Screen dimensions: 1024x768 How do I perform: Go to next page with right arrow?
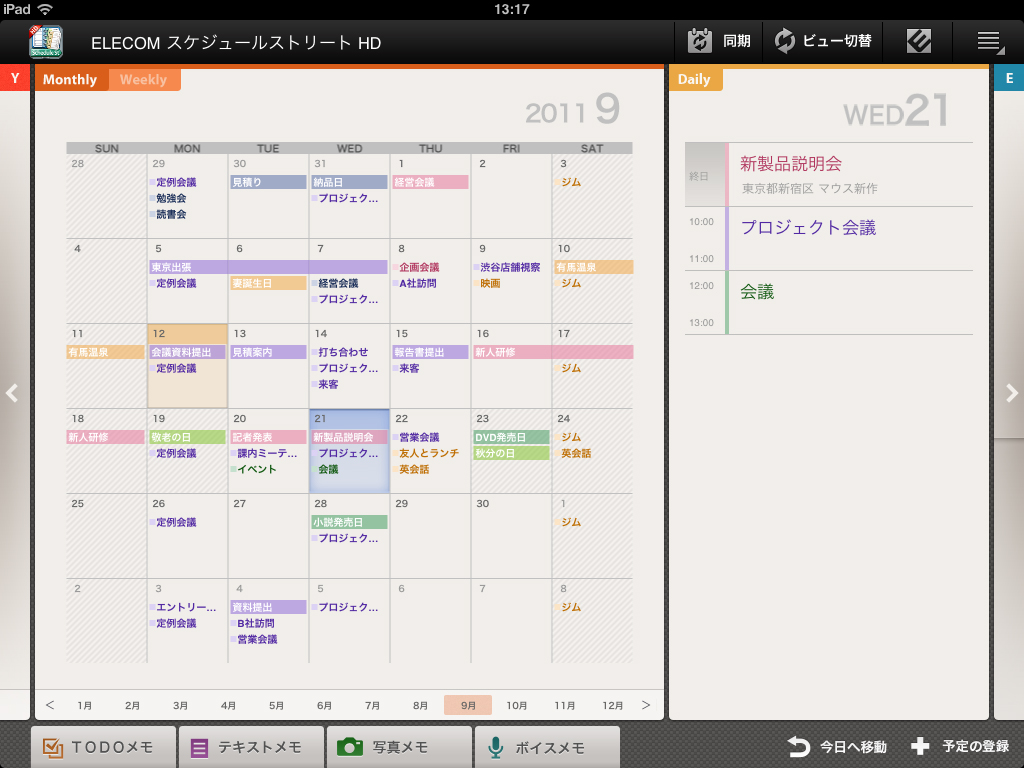tap(1012, 393)
